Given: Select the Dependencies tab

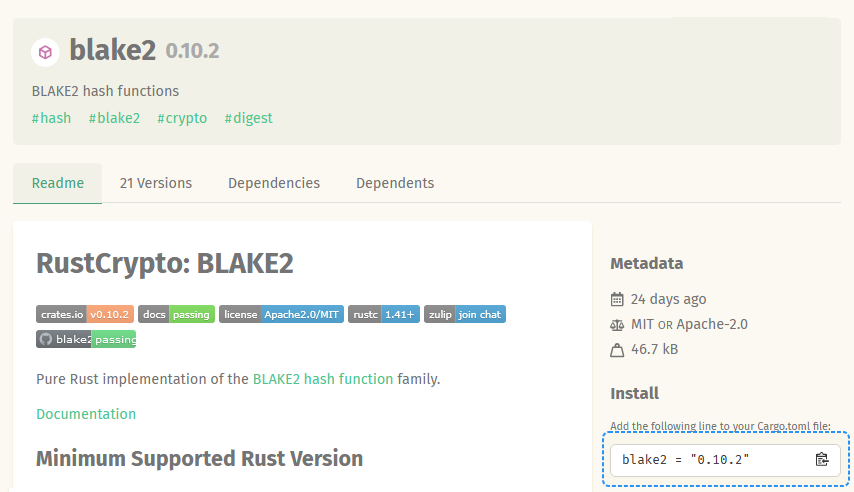Looking at the screenshot, I should [274, 183].
